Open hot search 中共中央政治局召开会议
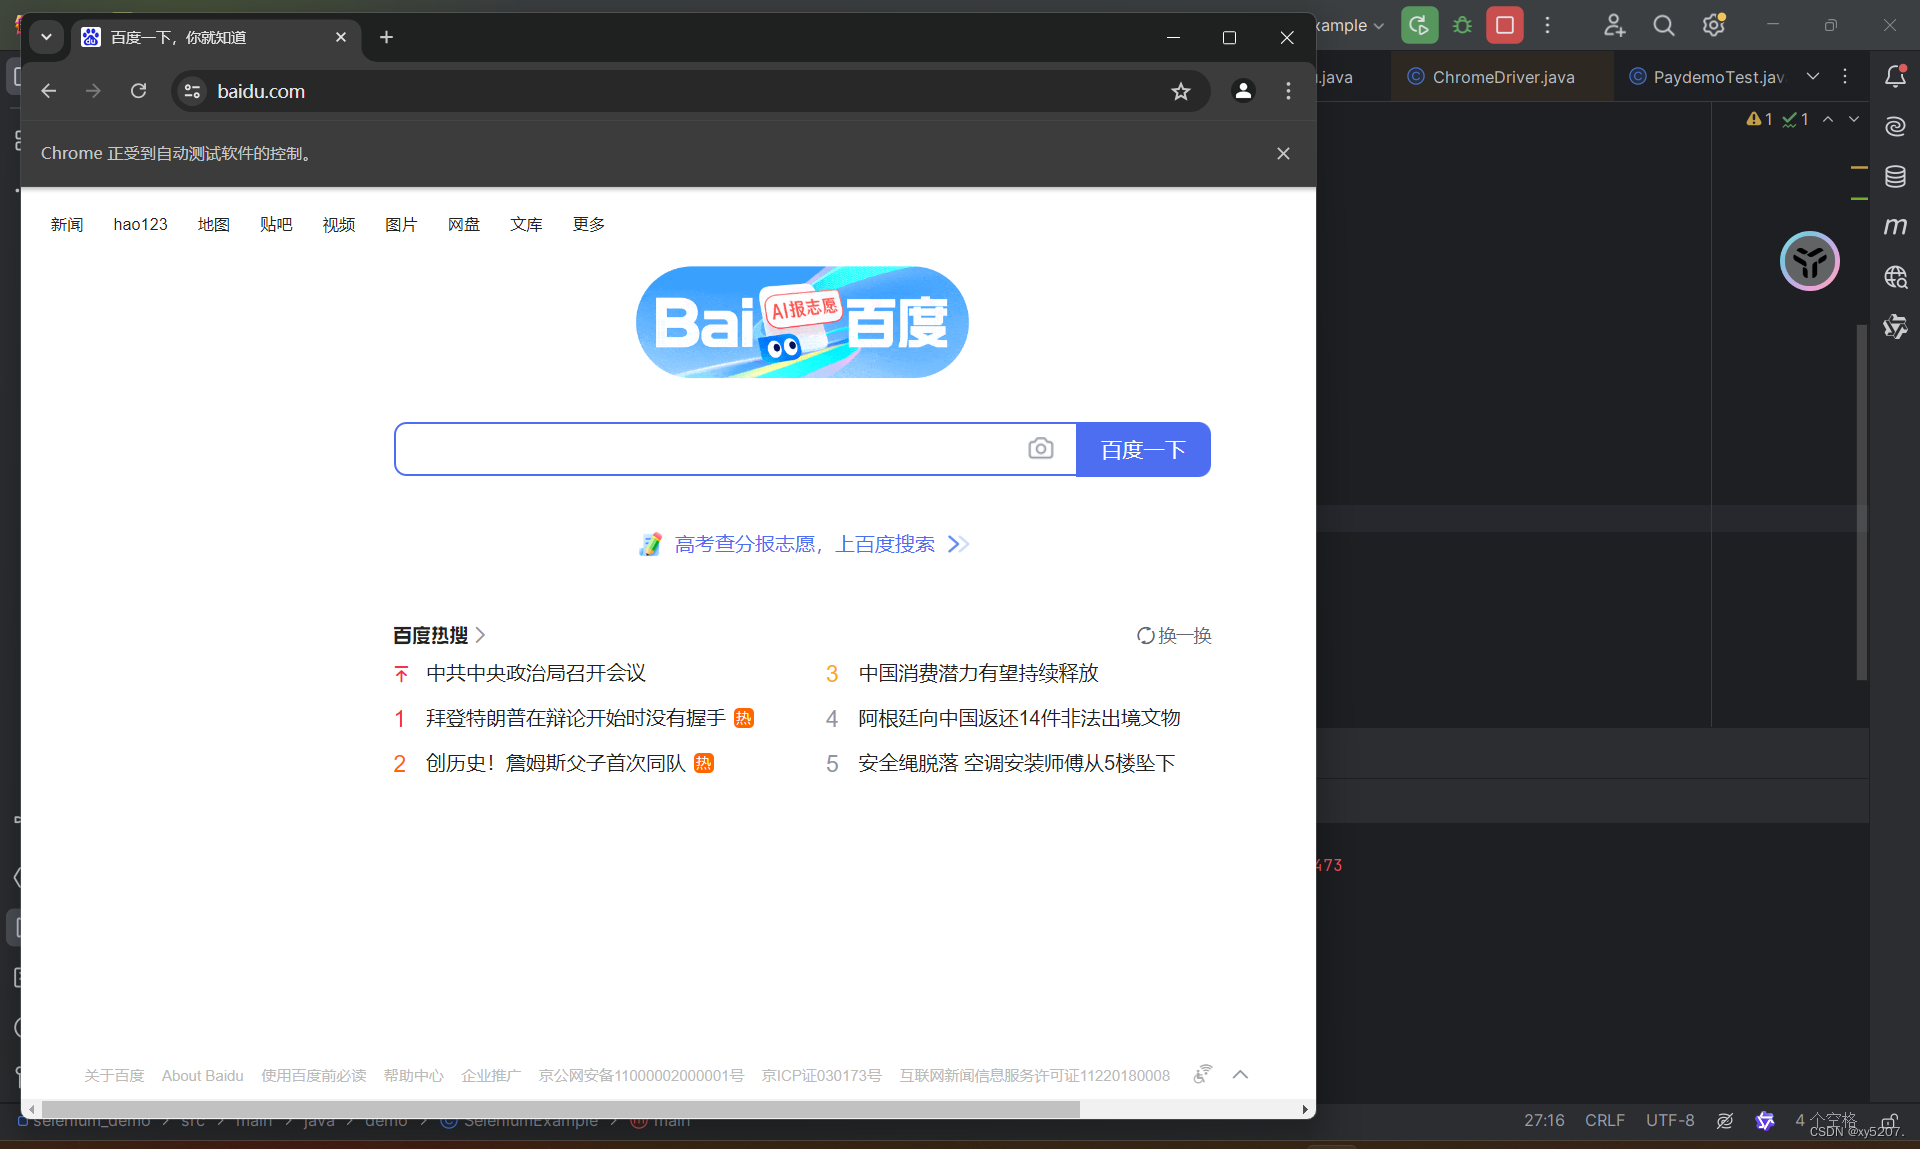 536,673
